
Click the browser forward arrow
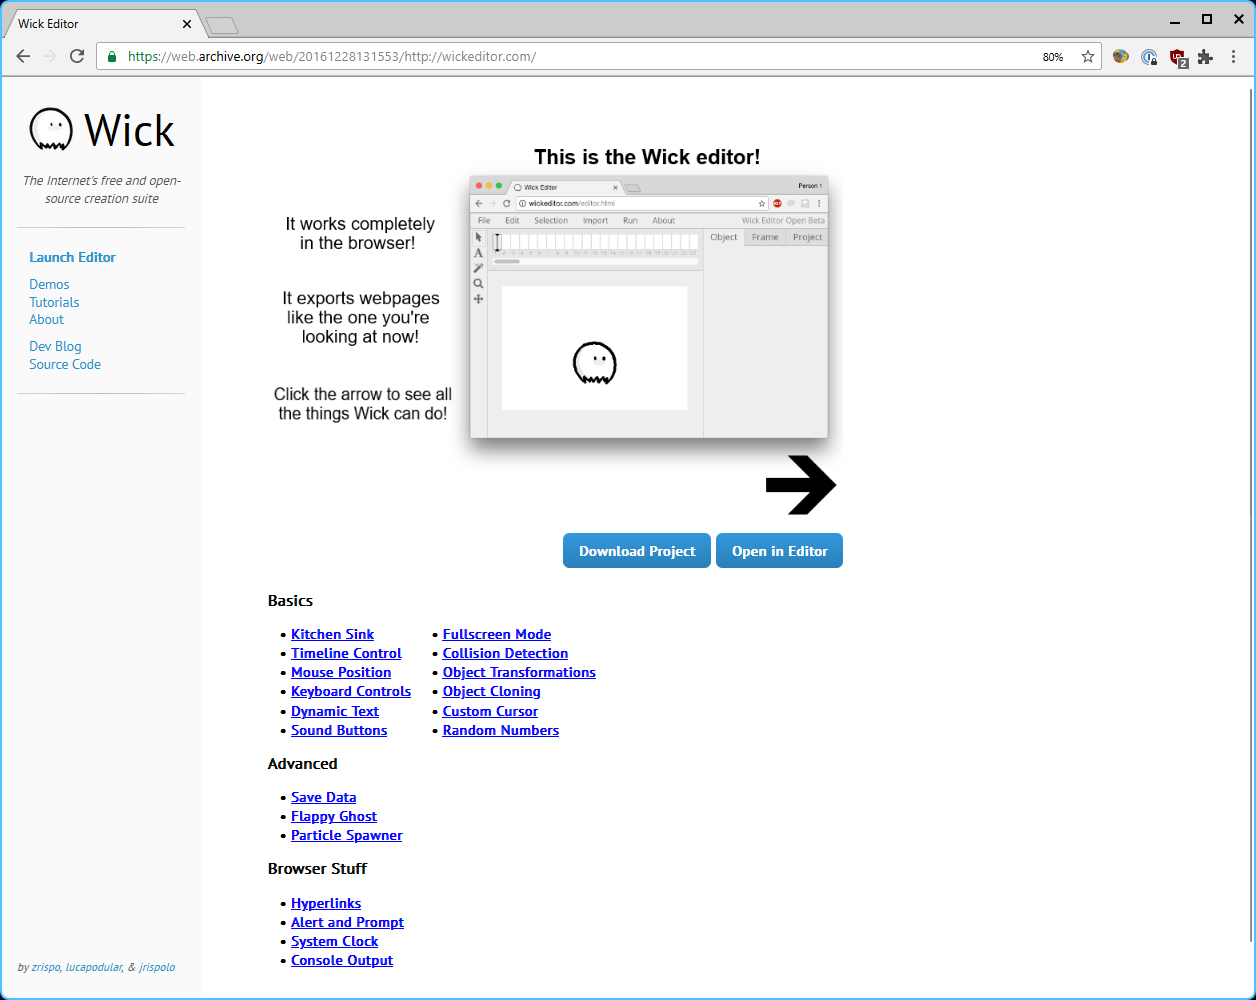(50, 57)
